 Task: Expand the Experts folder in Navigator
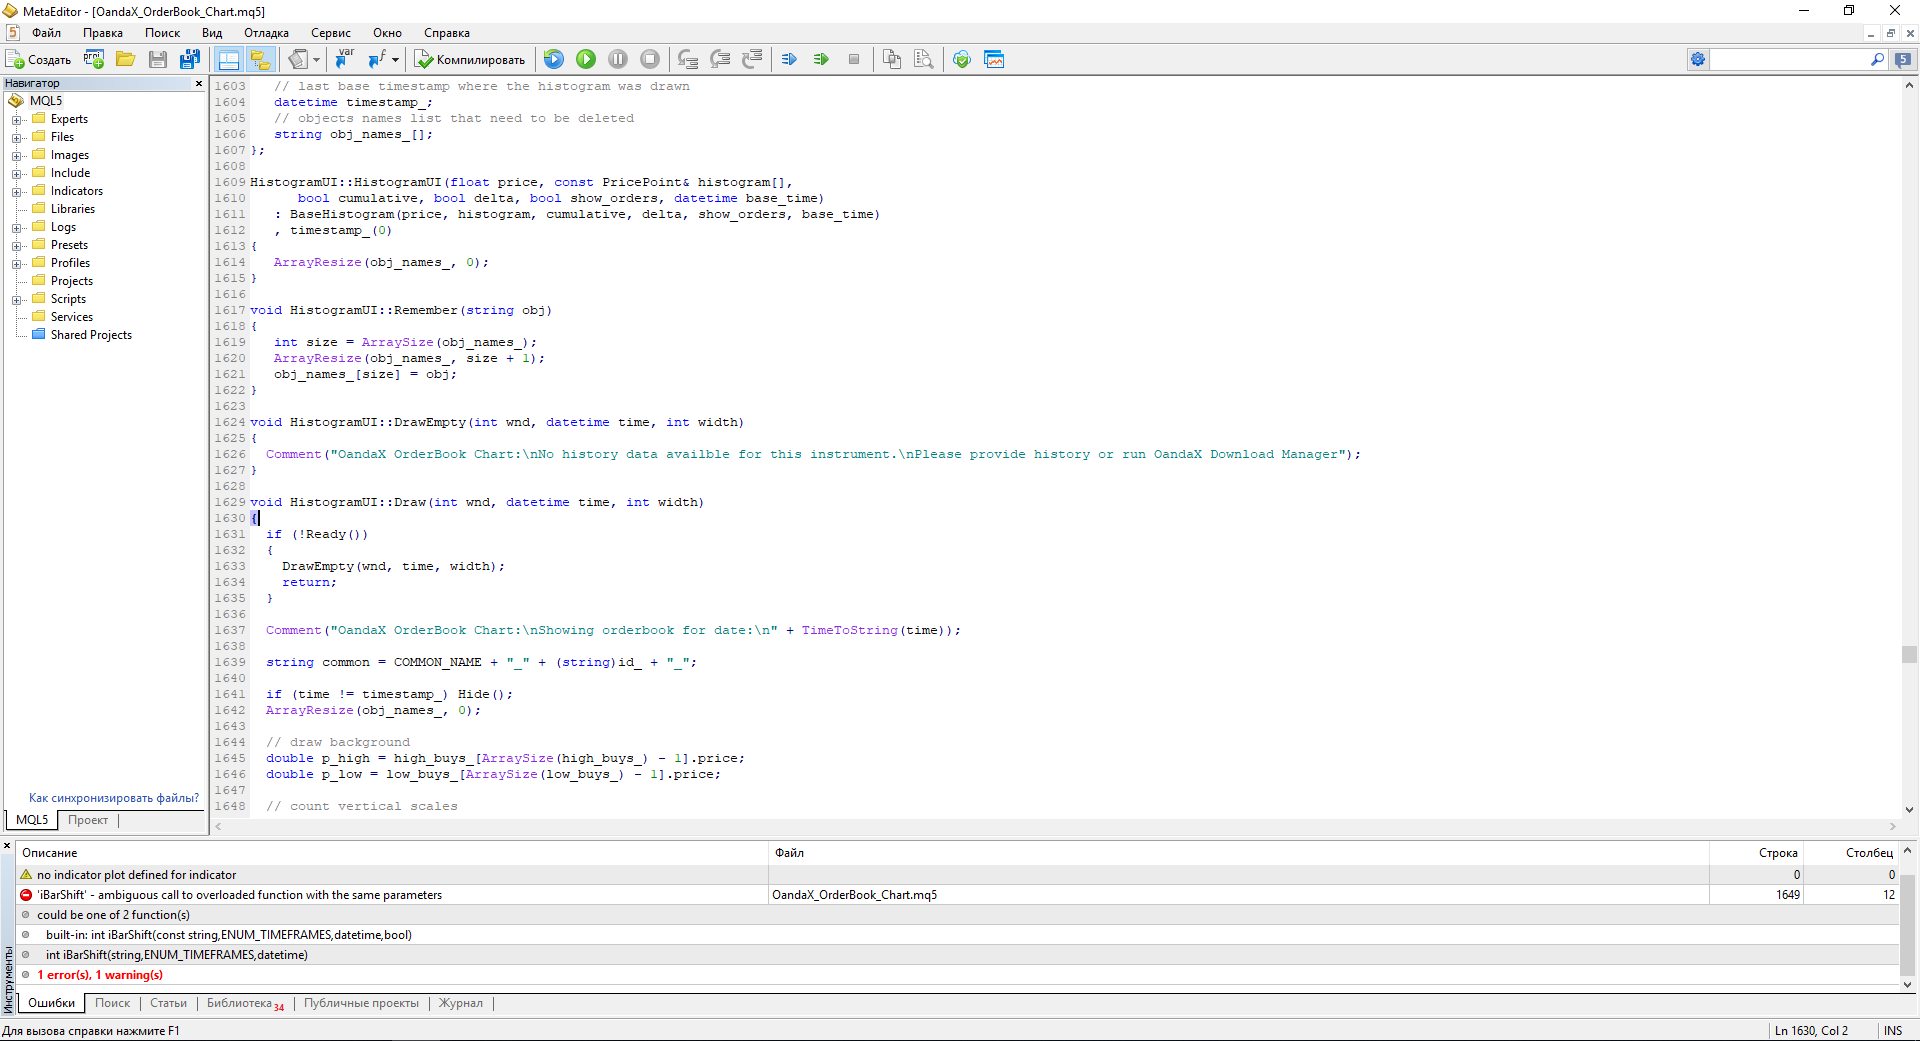coord(17,120)
